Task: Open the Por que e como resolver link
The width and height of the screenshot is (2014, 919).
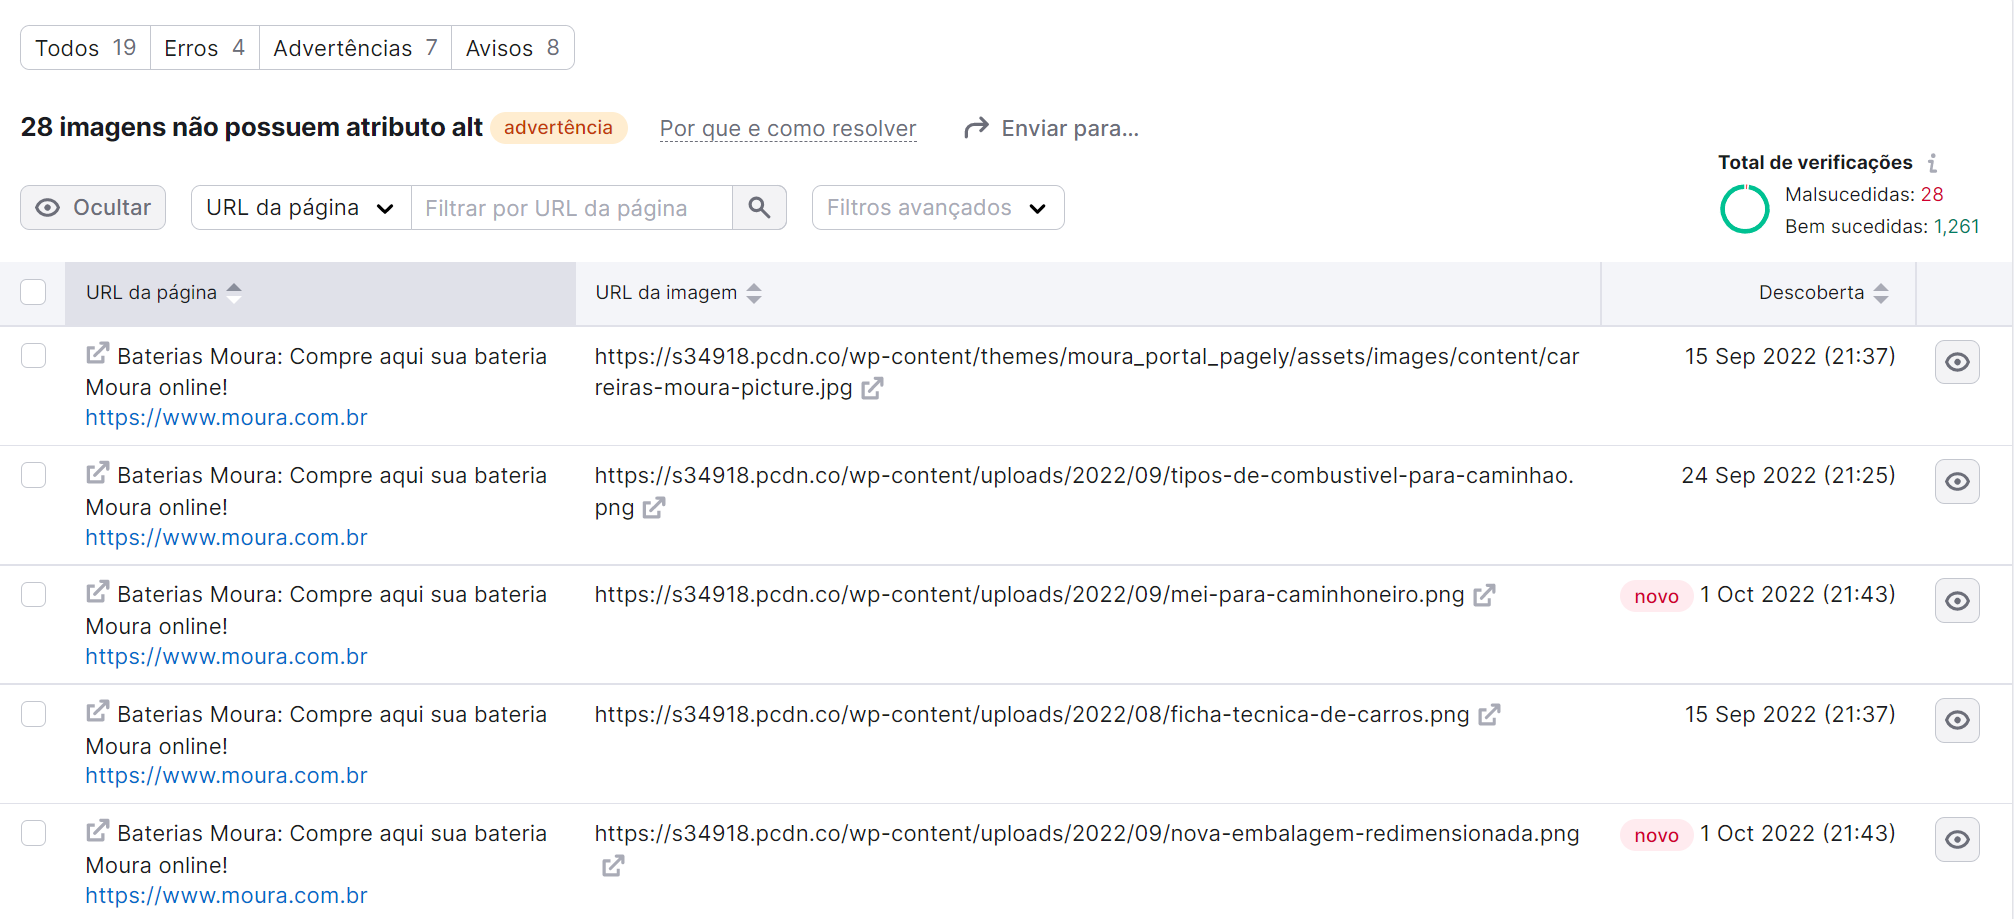Action: point(787,129)
